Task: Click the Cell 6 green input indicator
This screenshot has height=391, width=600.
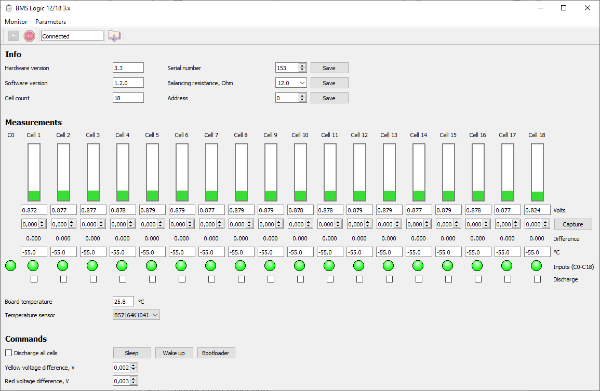Action: [x=181, y=266]
